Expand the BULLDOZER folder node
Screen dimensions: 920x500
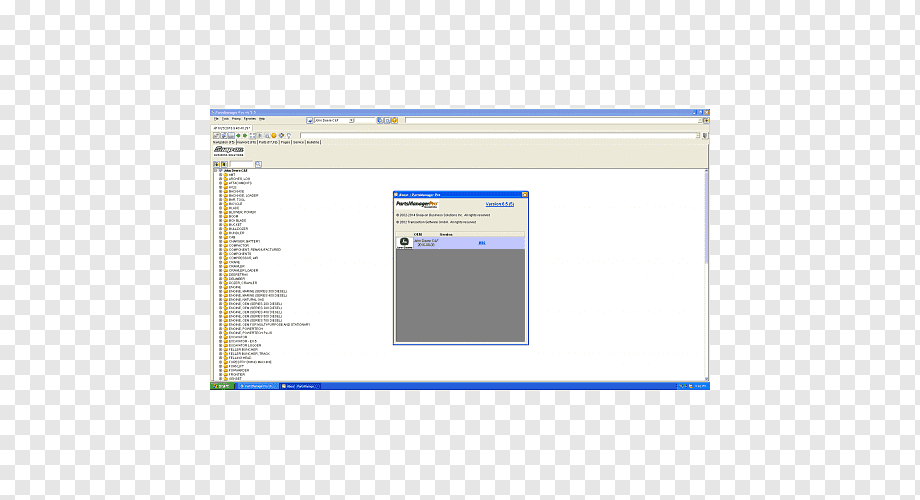pos(221,229)
